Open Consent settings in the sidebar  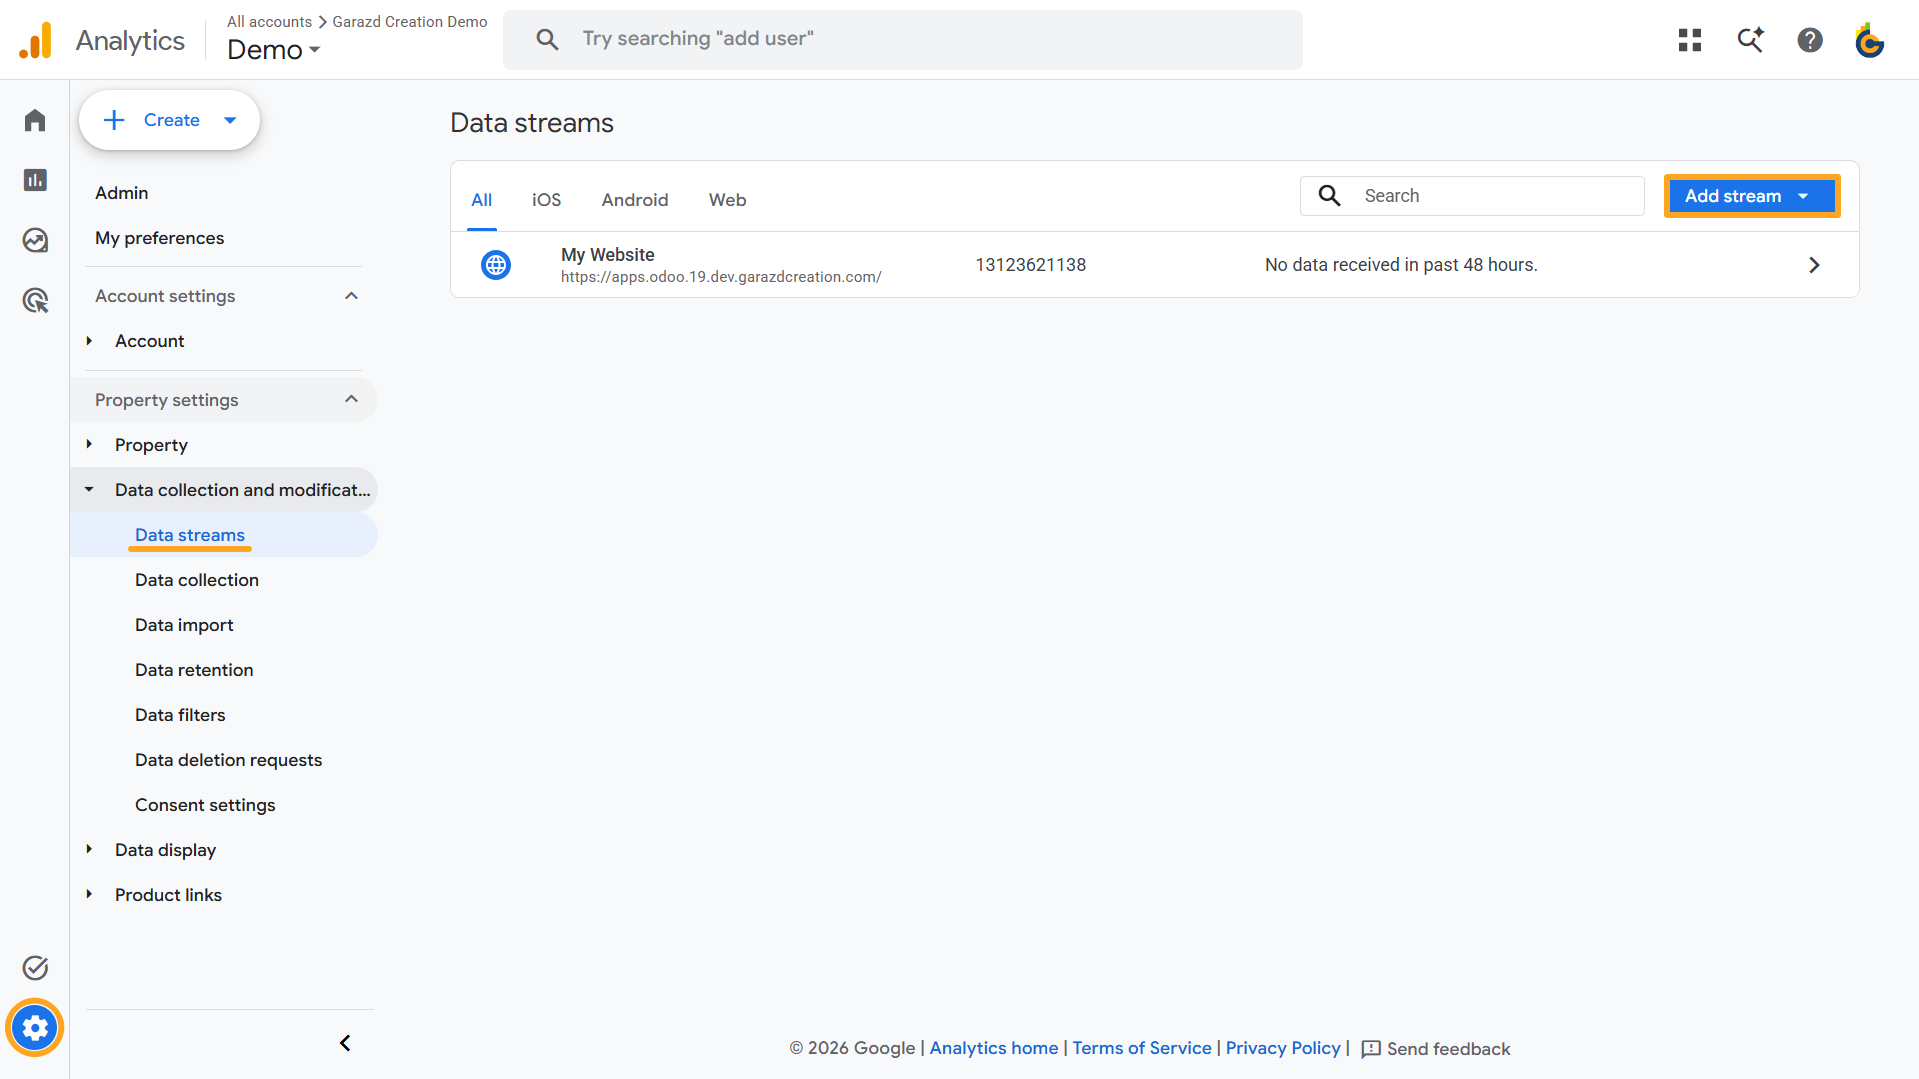[x=205, y=805]
